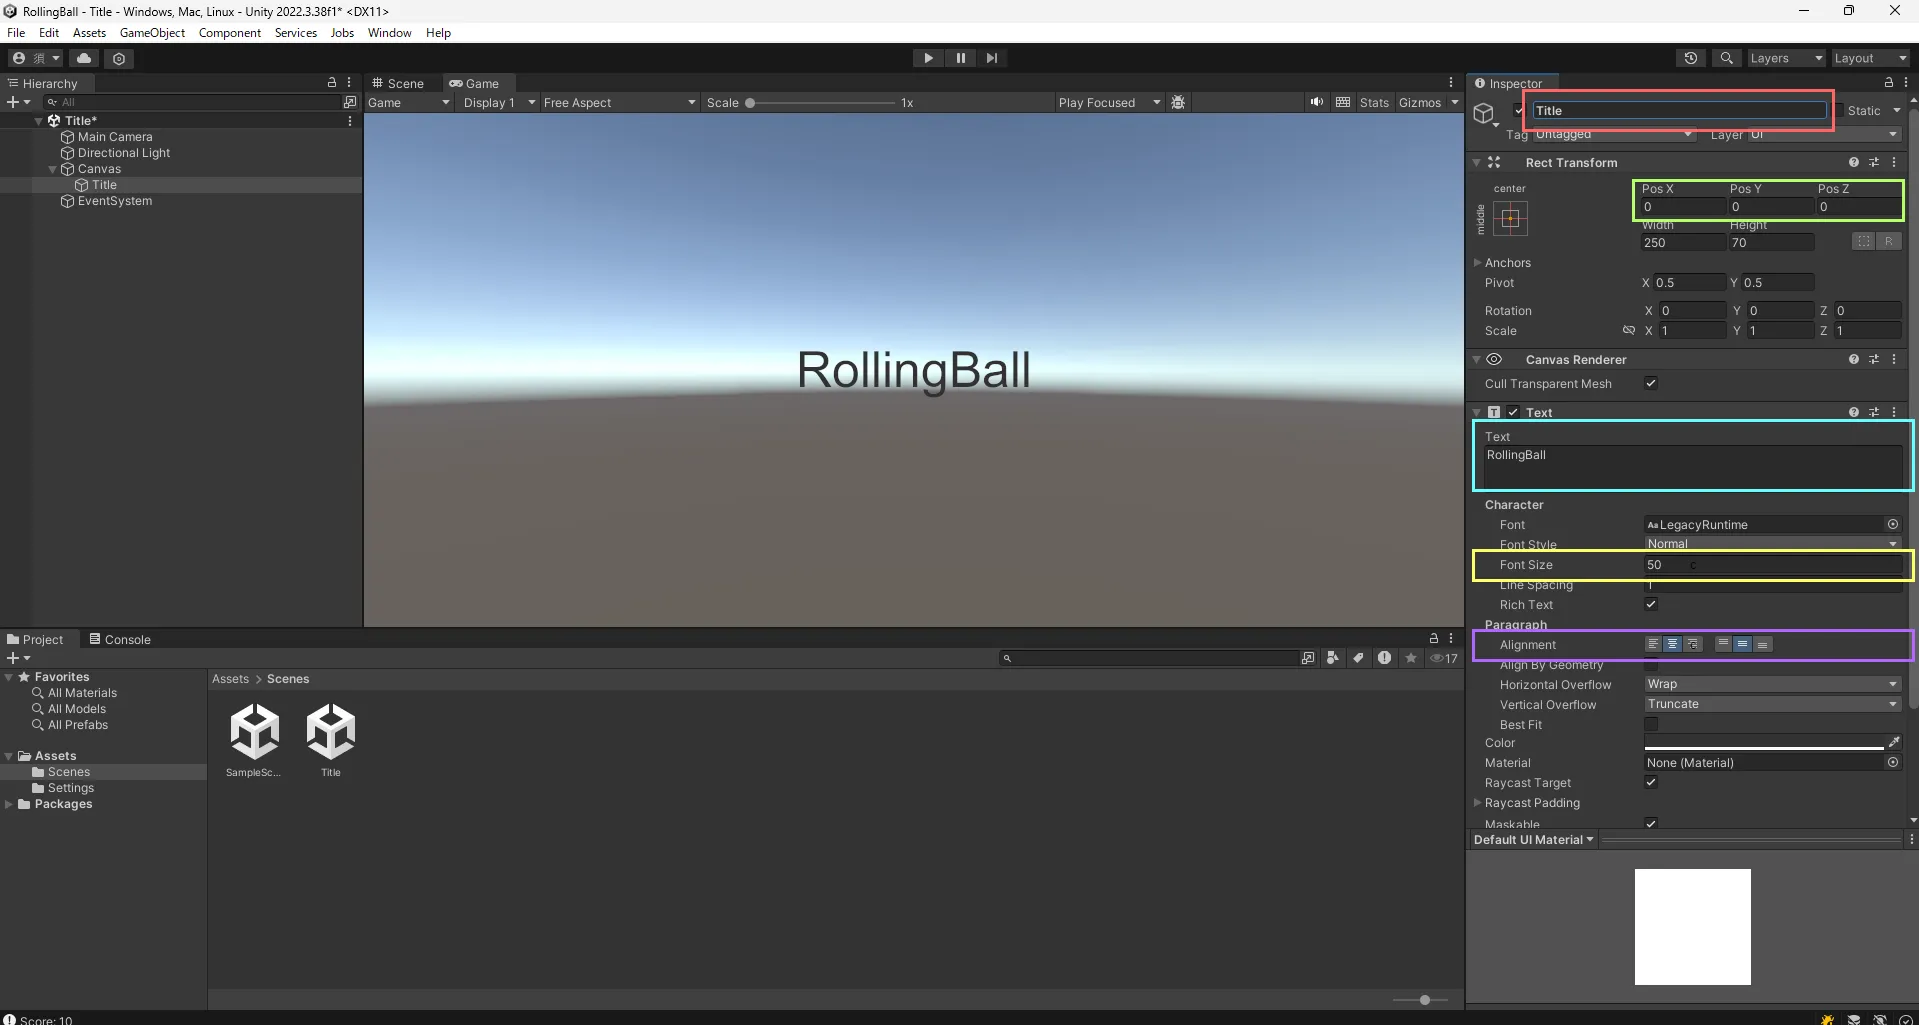Click the Pause button in toolbar
This screenshot has width=1919, height=1025.
coord(960,58)
